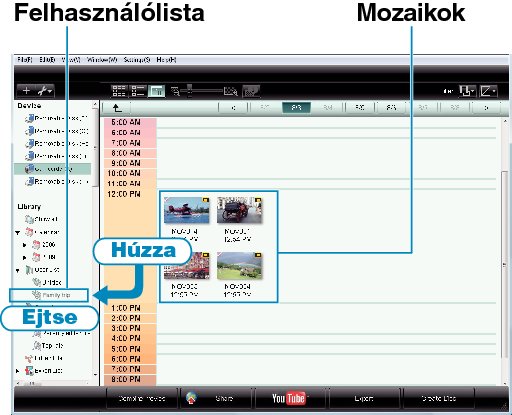Click the zoom-in thumbnails icon
512x415 pixels.
coord(230,91)
